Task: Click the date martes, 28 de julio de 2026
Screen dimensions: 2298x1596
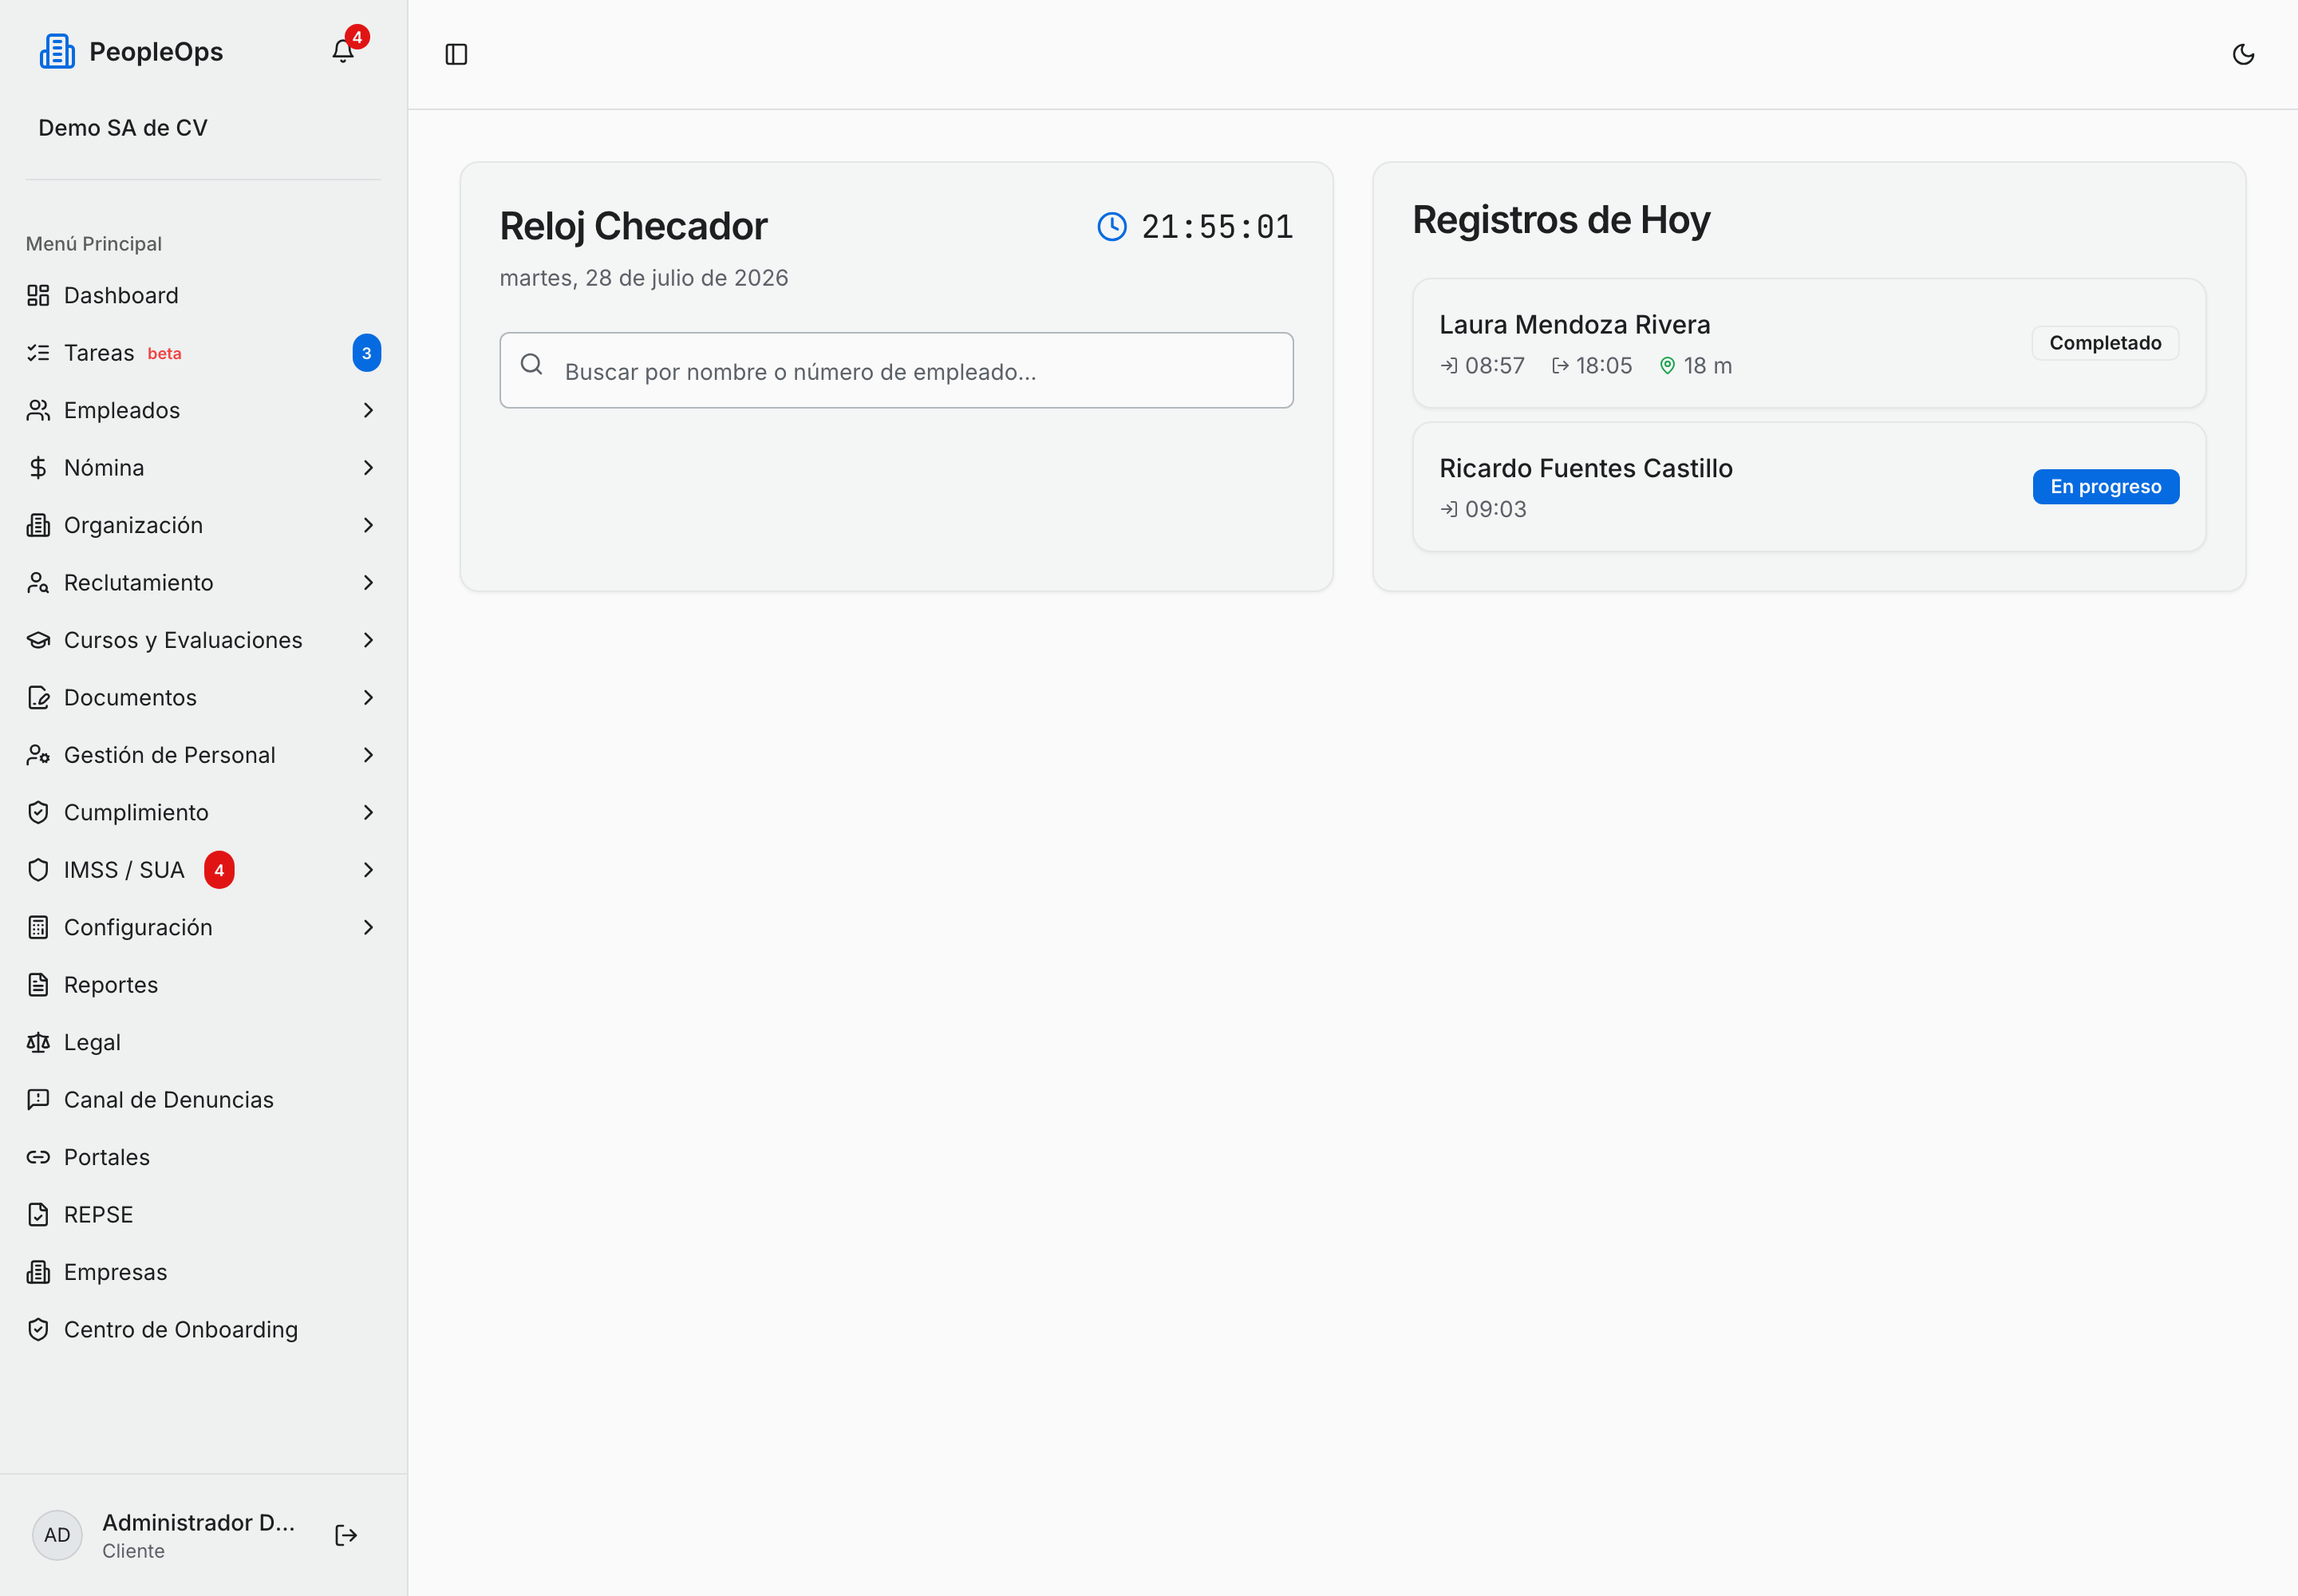Action: point(644,278)
